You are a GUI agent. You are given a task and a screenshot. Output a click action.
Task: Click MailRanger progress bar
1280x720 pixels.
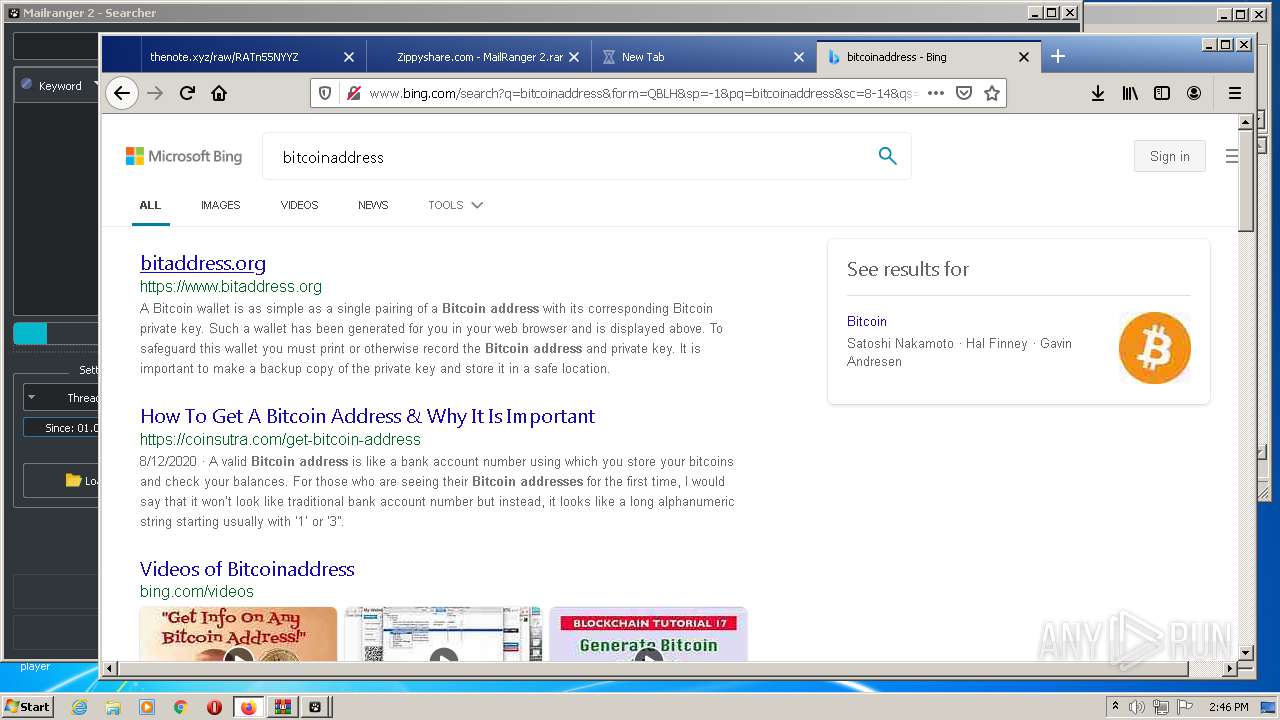click(57, 334)
